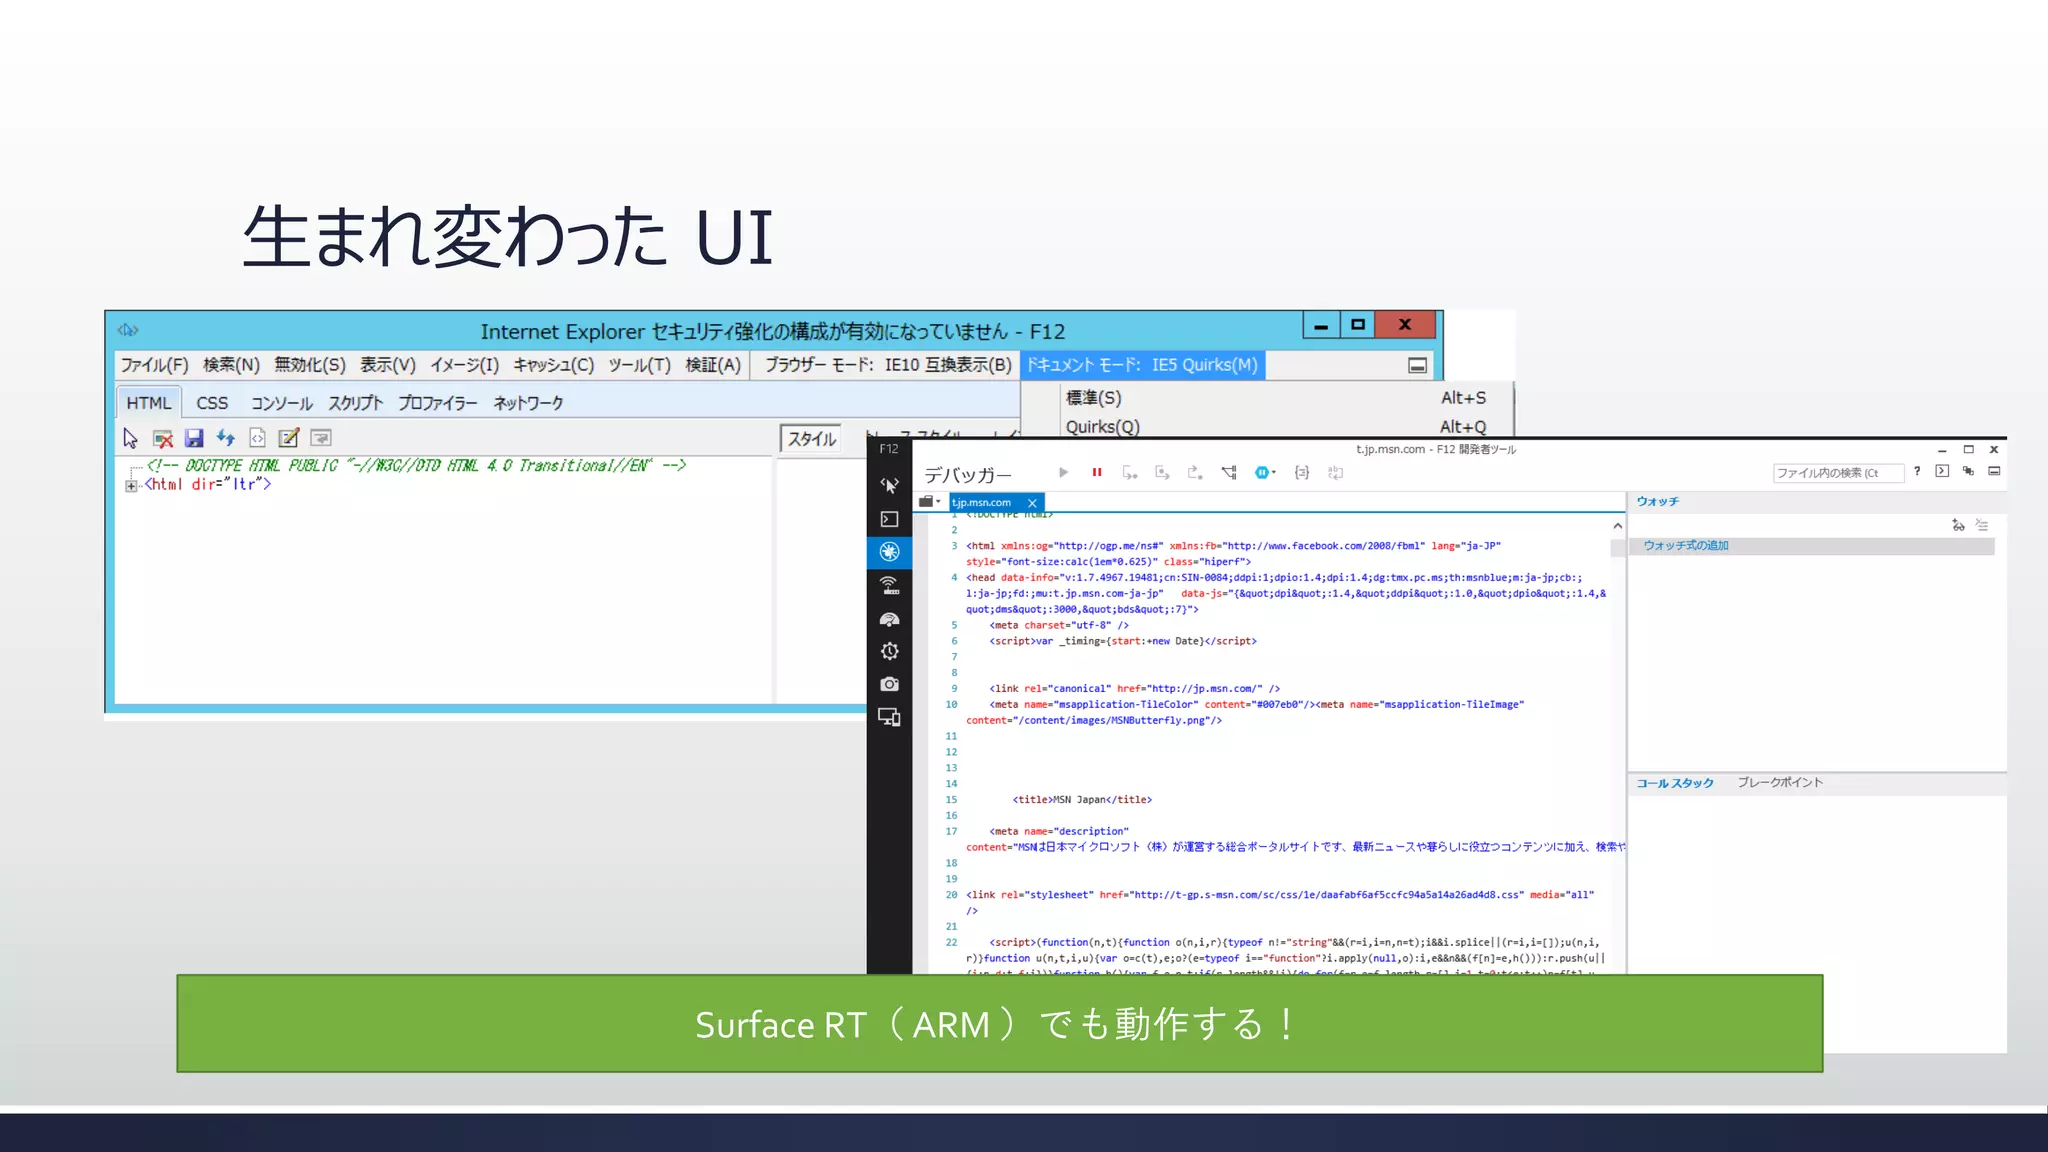
Task: Click the 'ウォッチ式の追加' row
Action: (1812, 546)
